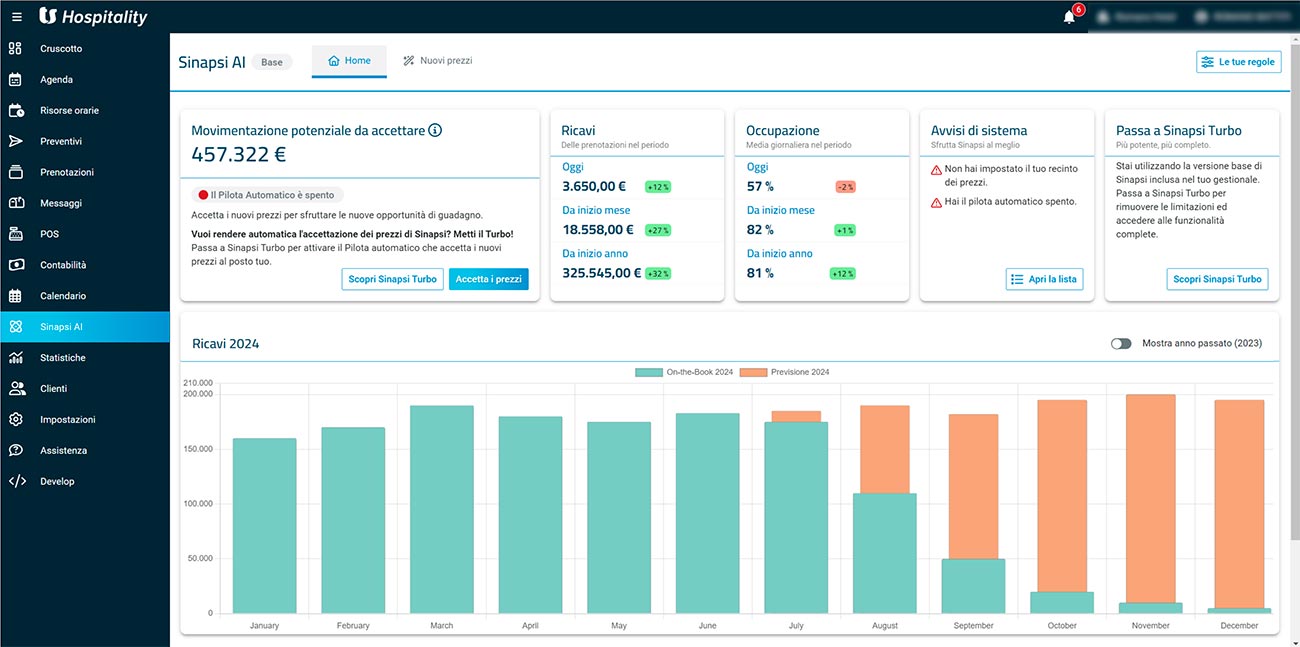Image resolution: width=1300 pixels, height=647 pixels.
Task: Click the Sinapsi AI page title
Action: [212, 62]
